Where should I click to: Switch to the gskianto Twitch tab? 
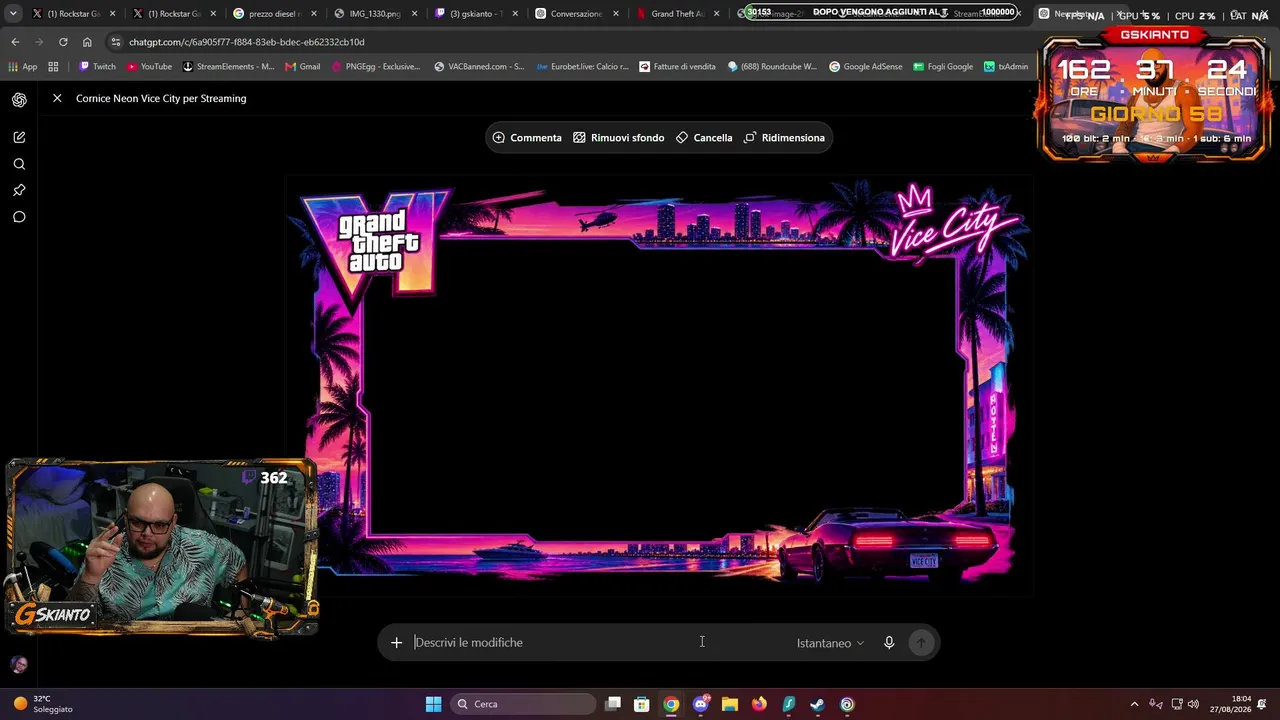476,14
